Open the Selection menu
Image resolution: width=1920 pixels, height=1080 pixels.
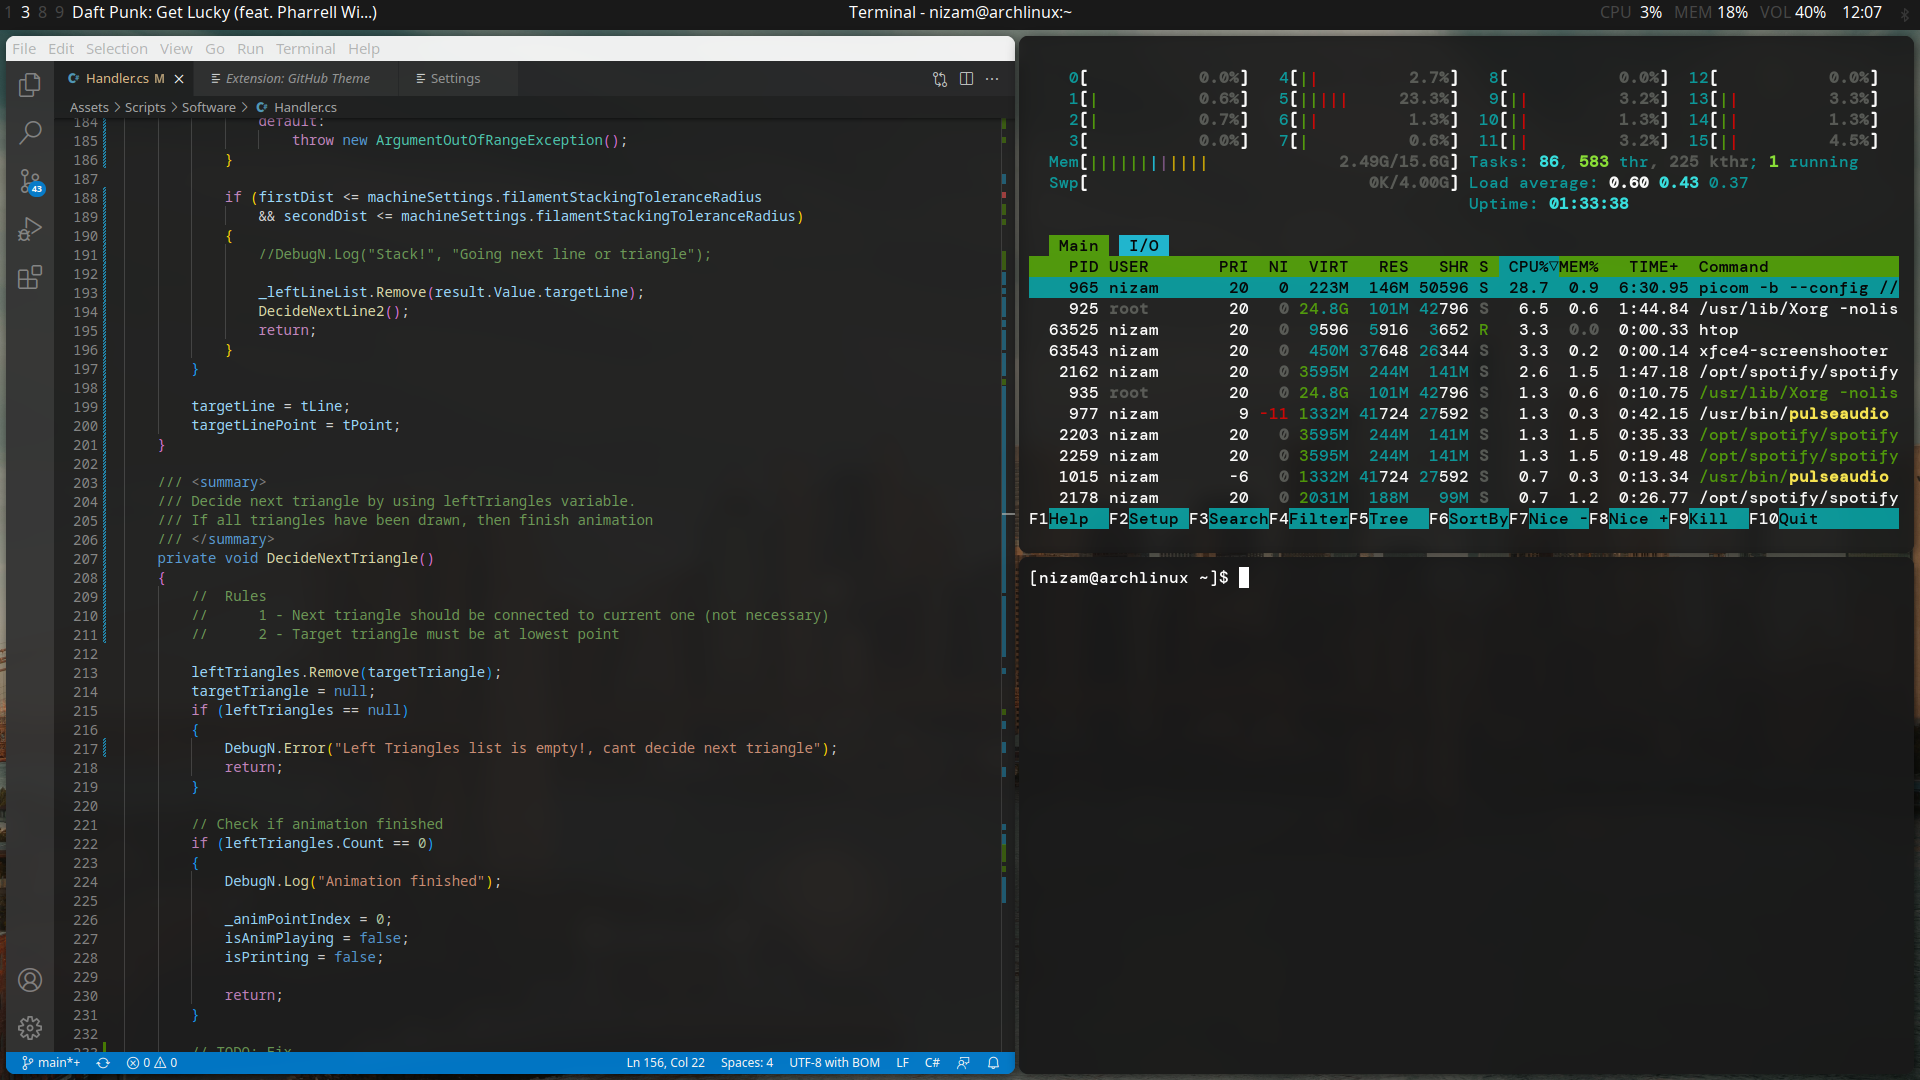click(x=116, y=49)
